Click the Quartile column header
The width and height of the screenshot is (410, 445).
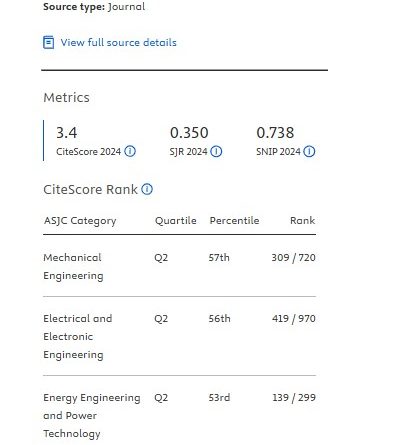point(176,221)
